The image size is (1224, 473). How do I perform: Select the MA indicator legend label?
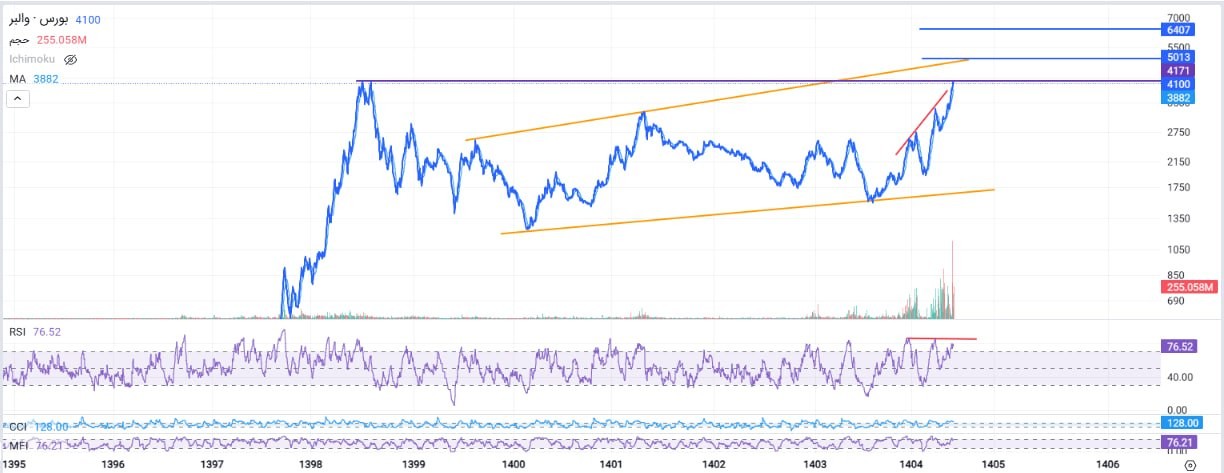pos(17,78)
